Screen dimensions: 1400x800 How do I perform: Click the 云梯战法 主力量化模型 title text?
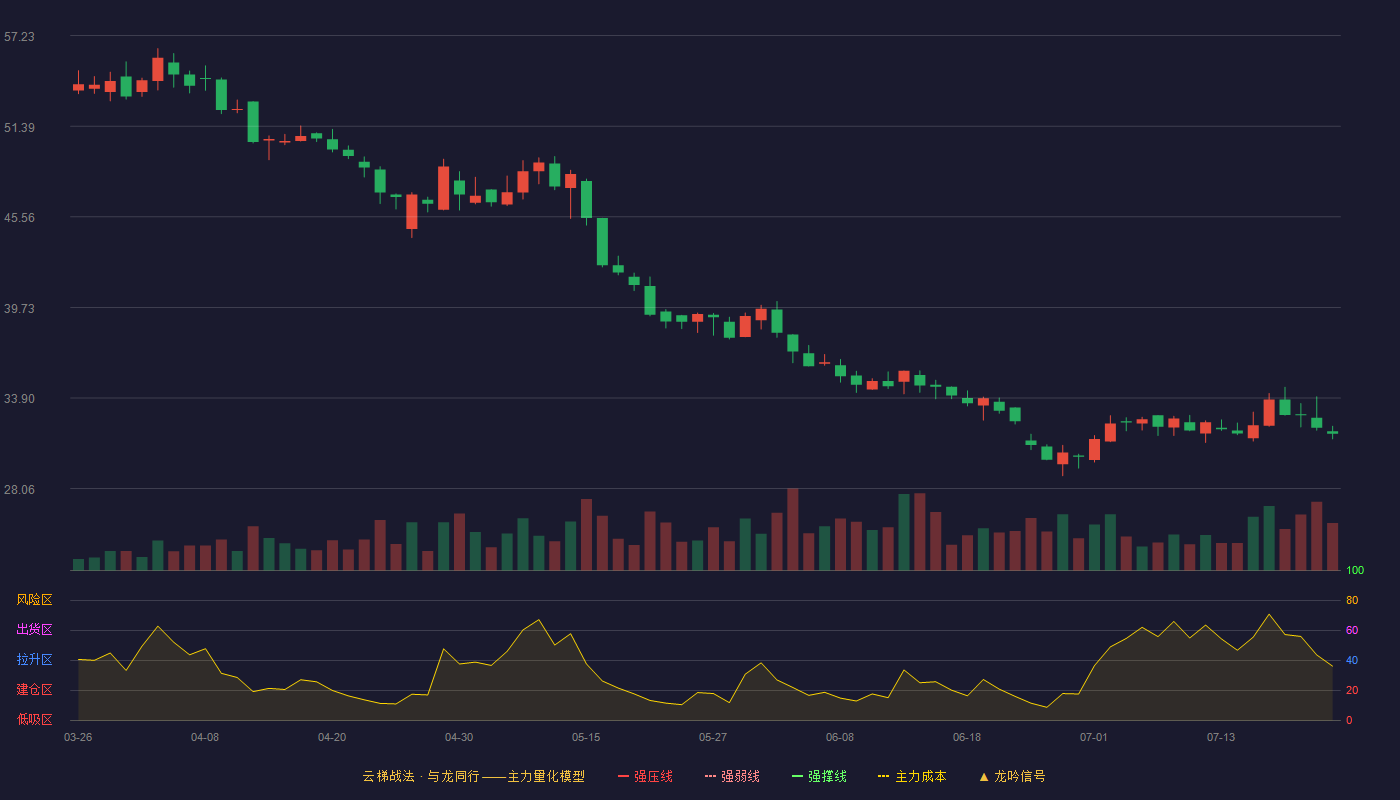tap(473, 776)
